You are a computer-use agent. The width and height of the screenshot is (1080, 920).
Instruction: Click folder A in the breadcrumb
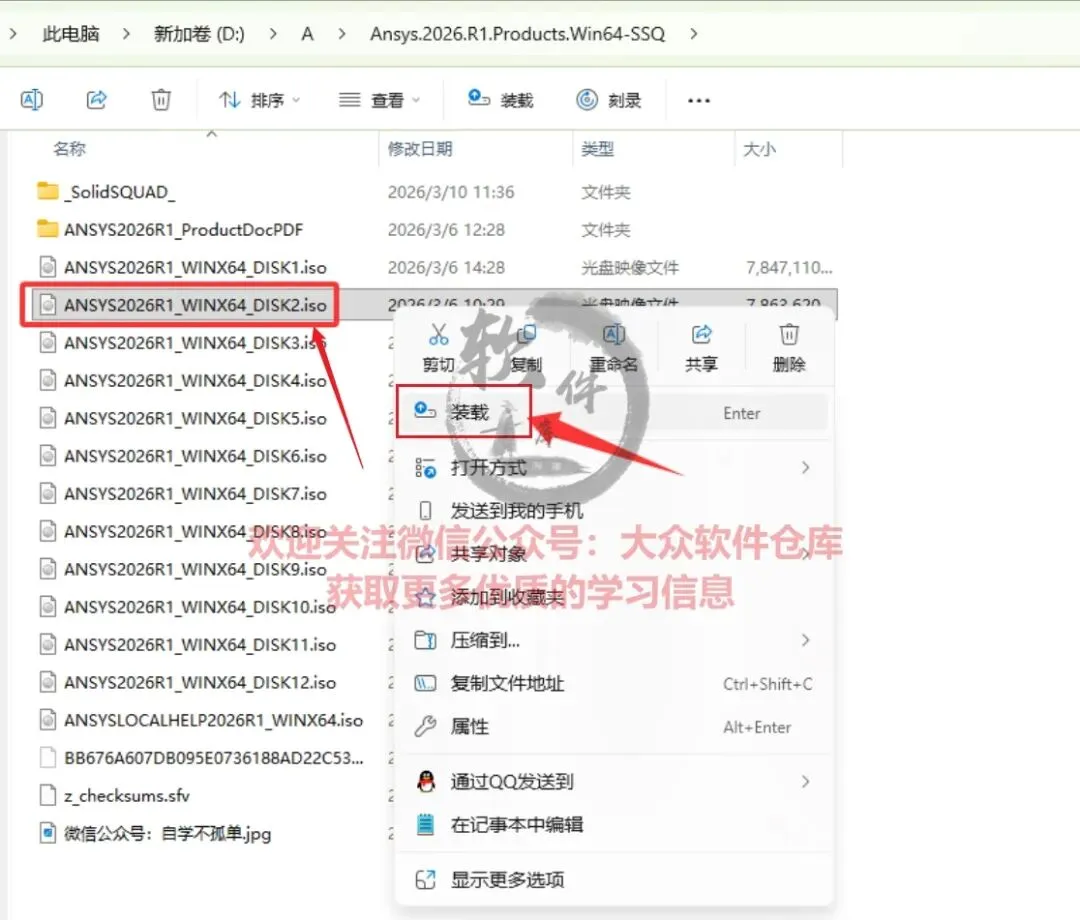(x=307, y=34)
